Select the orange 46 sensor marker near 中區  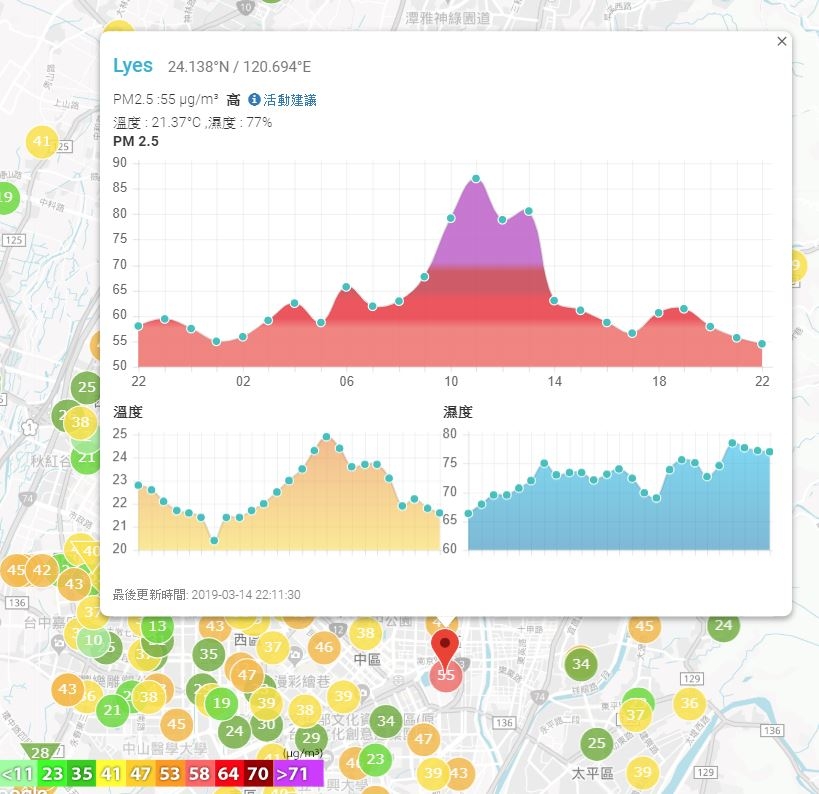pyautogui.click(x=324, y=647)
